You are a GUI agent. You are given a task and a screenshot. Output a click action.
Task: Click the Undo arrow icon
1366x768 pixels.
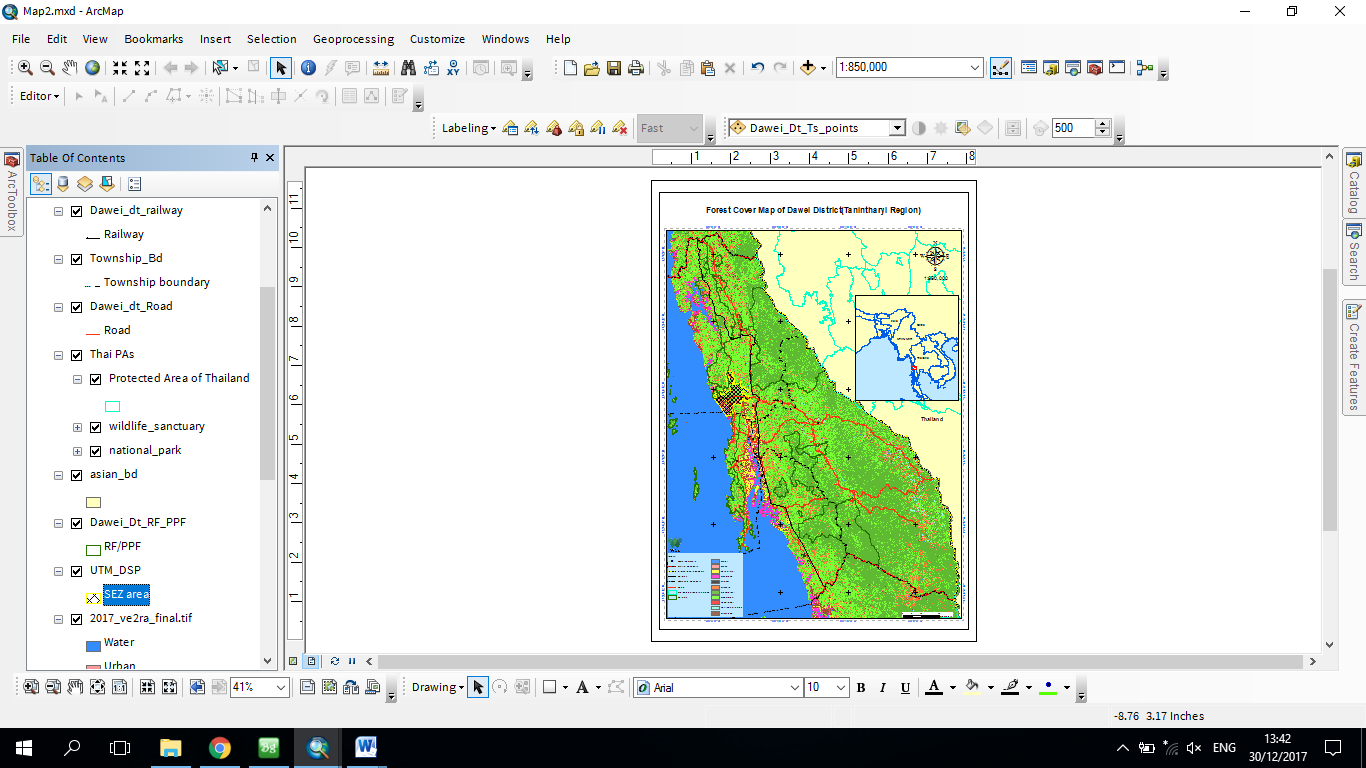pos(757,68)
